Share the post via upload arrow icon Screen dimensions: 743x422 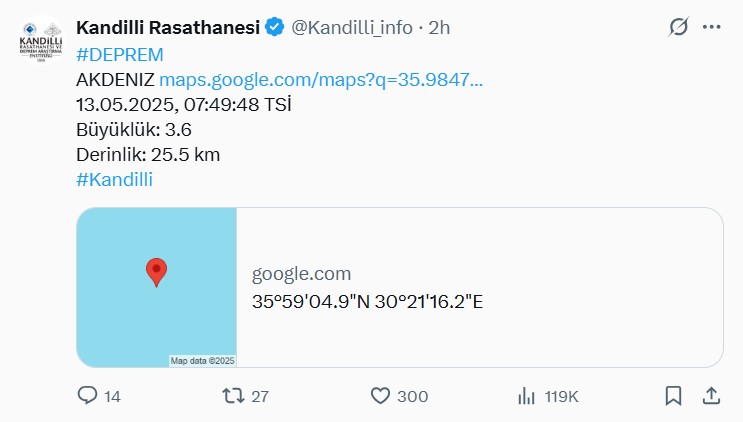coord(711,396)
